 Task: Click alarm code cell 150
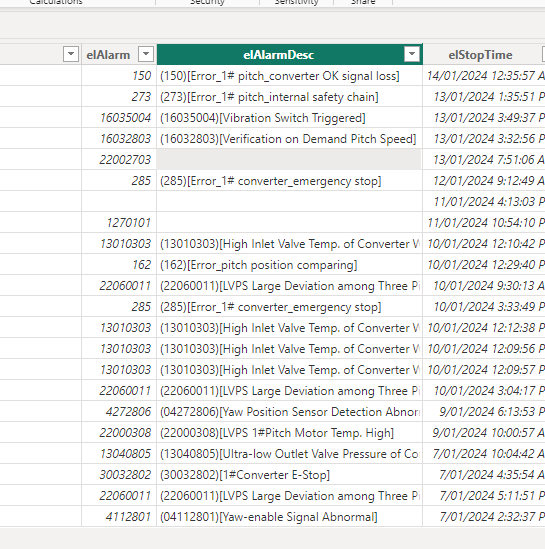point(119,76)
